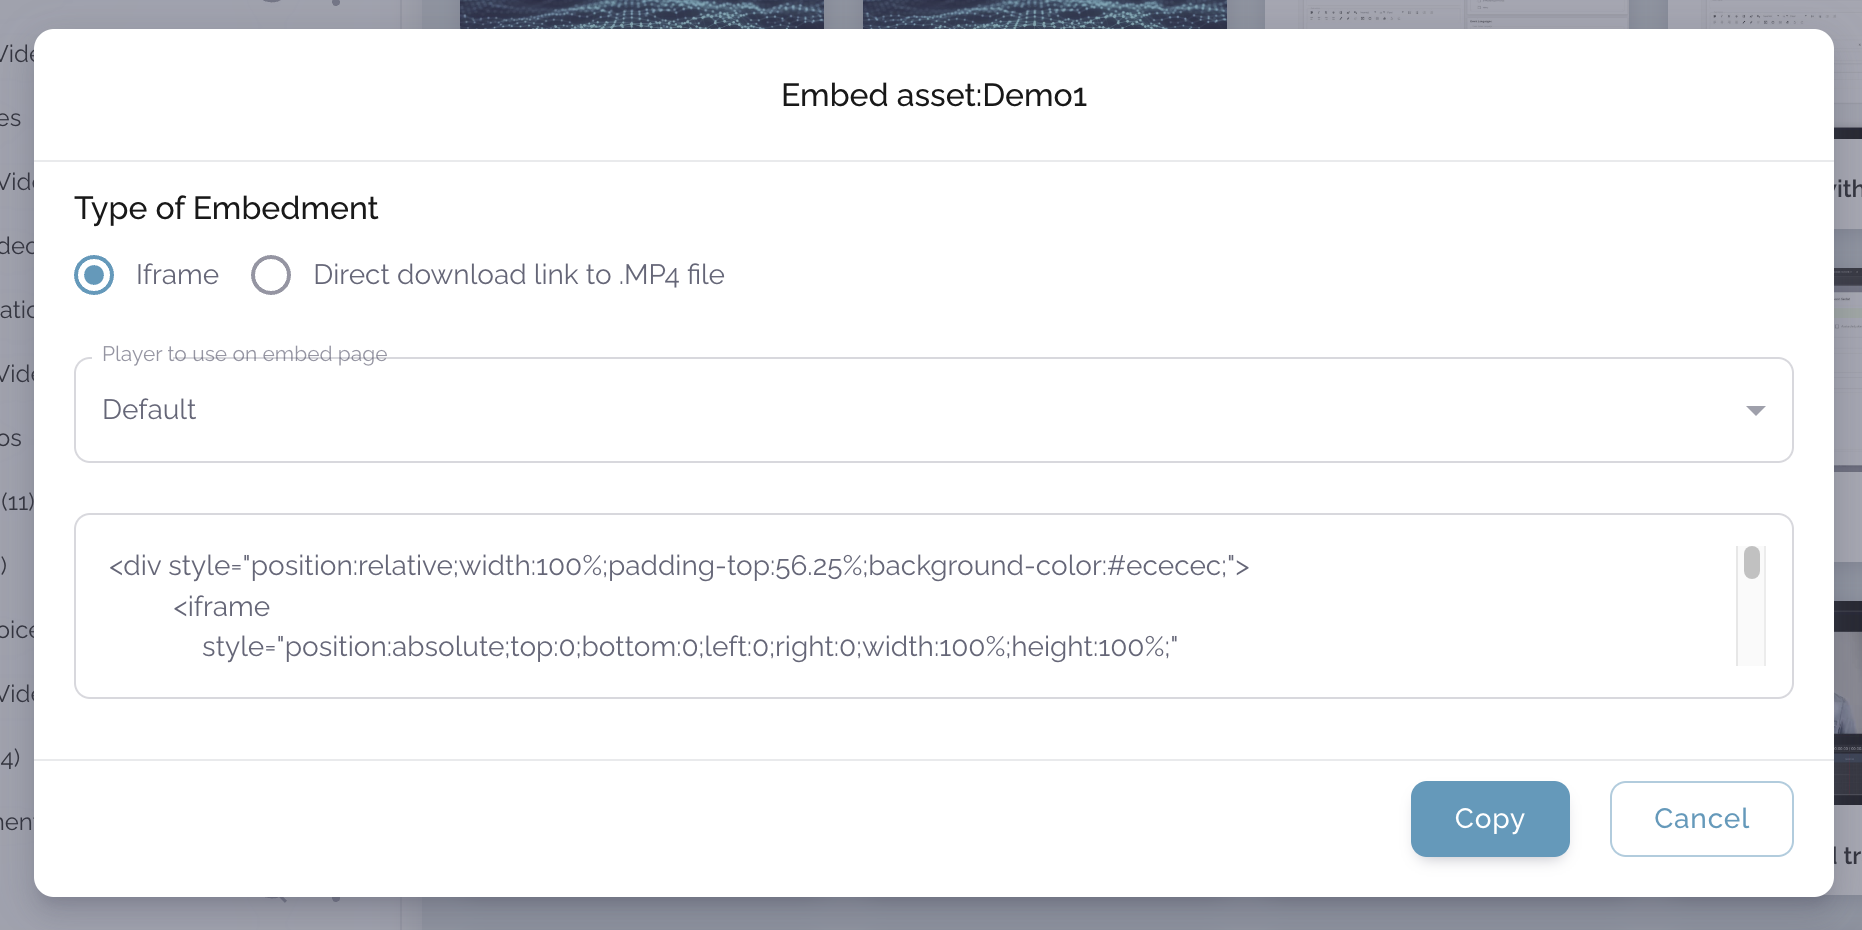The height and width of the screenshot is (930, 1862).
Task: Click the scrollbar track below the thumb
Action: coord(1752,630)
